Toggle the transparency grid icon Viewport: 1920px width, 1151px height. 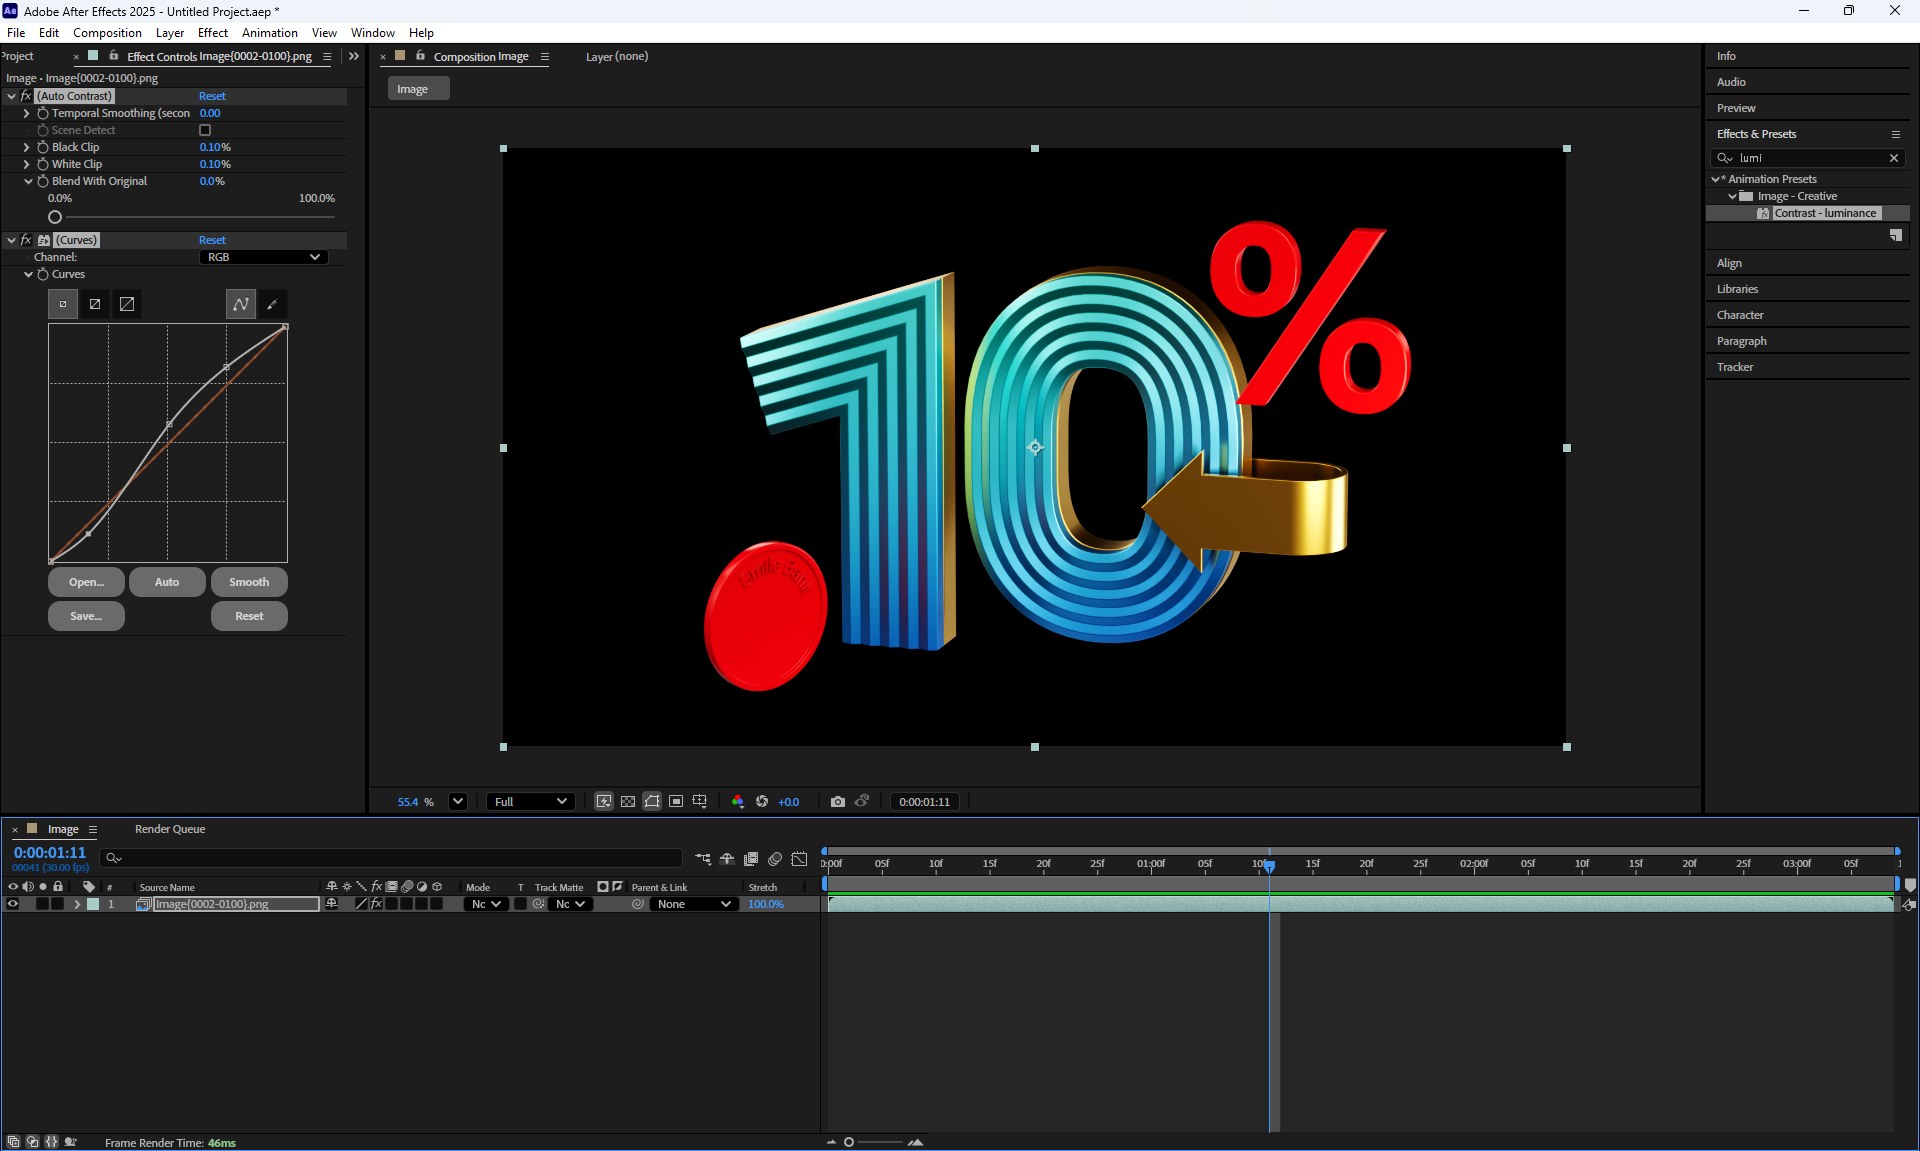click(628, 802)
